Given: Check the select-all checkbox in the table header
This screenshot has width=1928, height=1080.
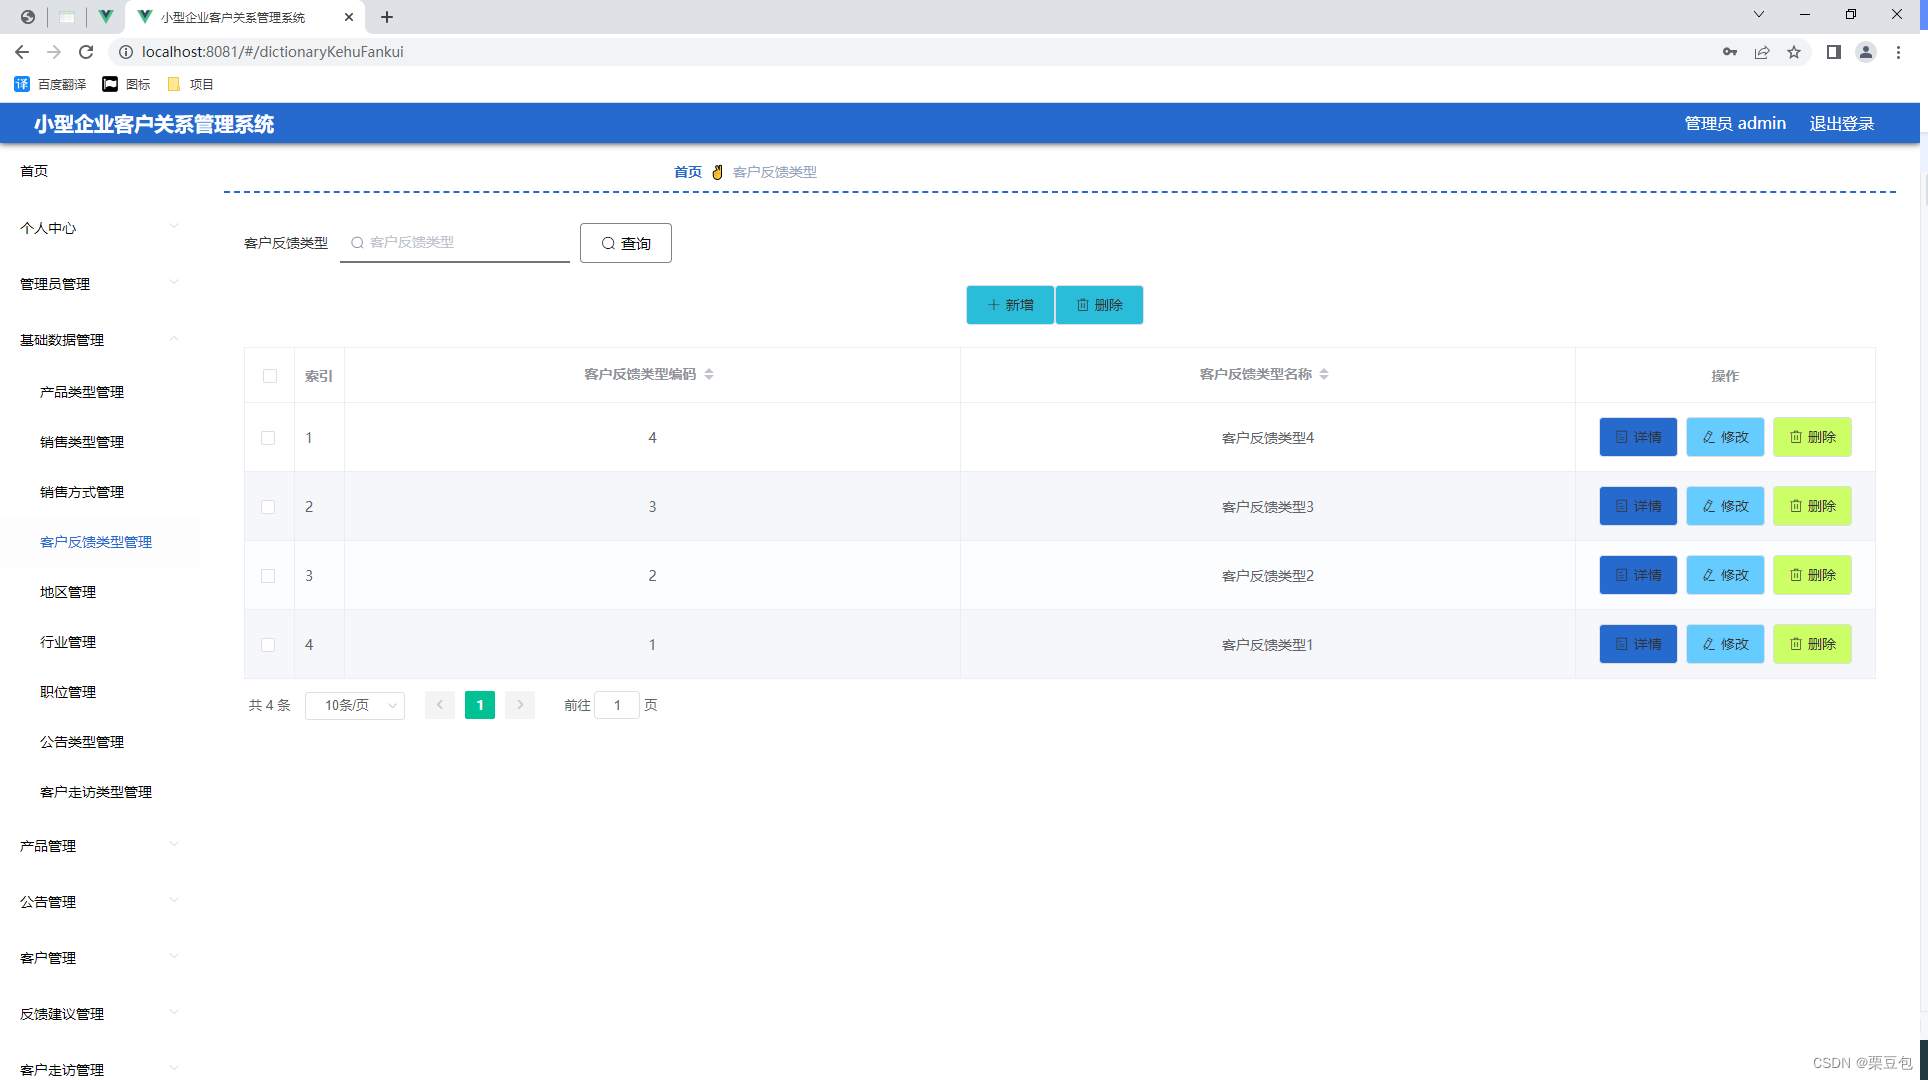Looking at the screenshot, I should point(269,375).
